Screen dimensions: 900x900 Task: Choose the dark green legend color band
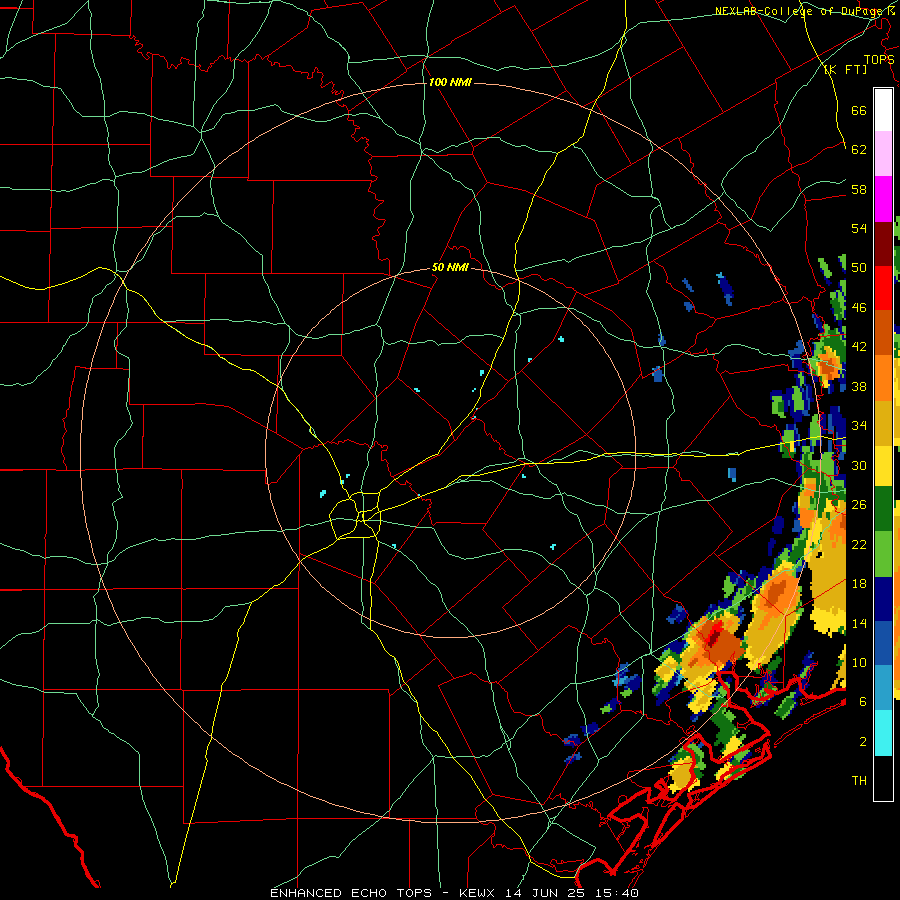(x=883, y=509)
